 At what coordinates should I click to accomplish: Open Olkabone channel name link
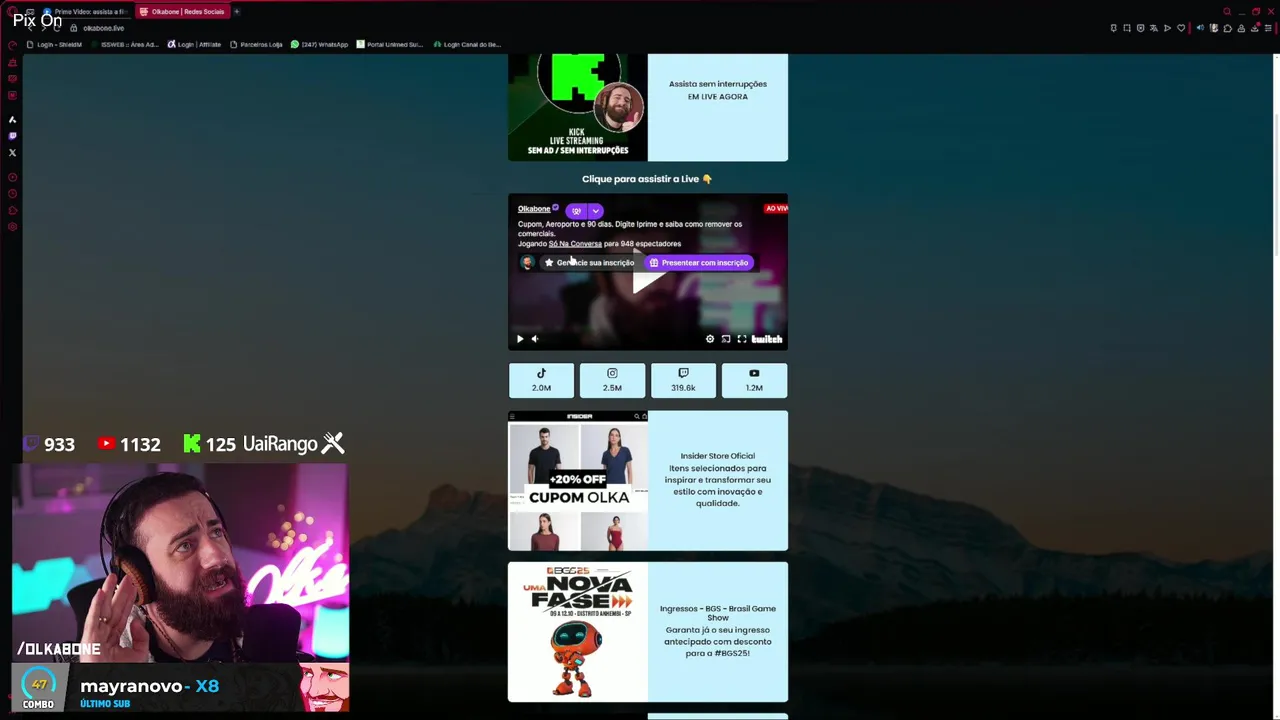(534, 209)
